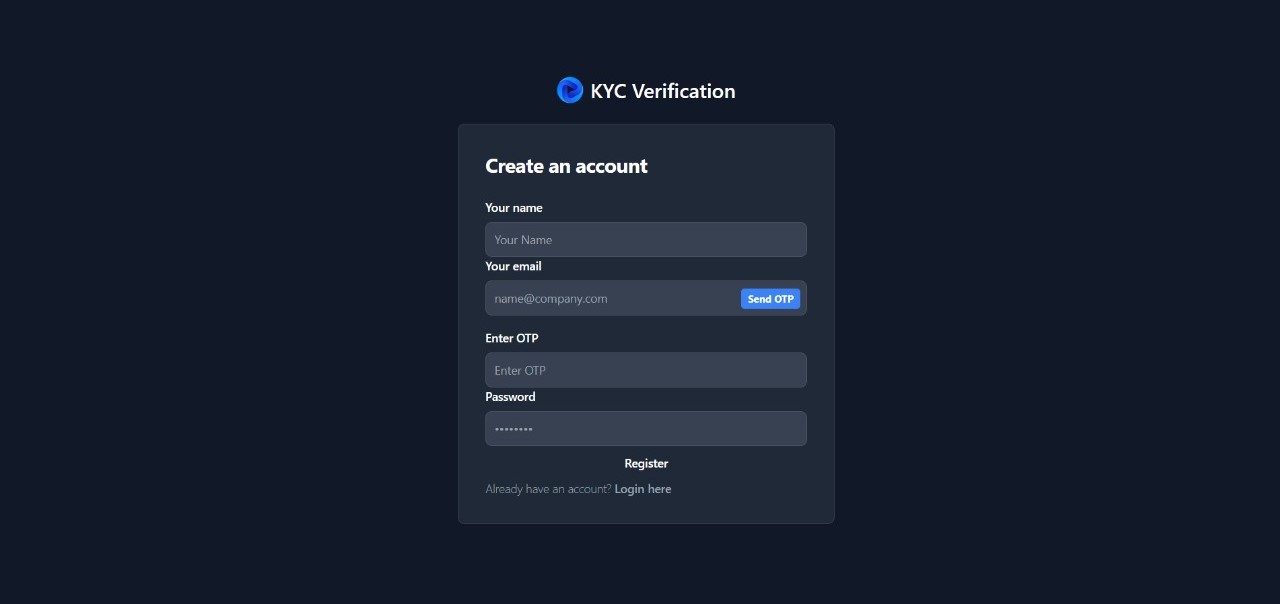This screenshot has width=1280, height=604.
Task: Select the Create an account heading
Action: [x=566, y=166]
